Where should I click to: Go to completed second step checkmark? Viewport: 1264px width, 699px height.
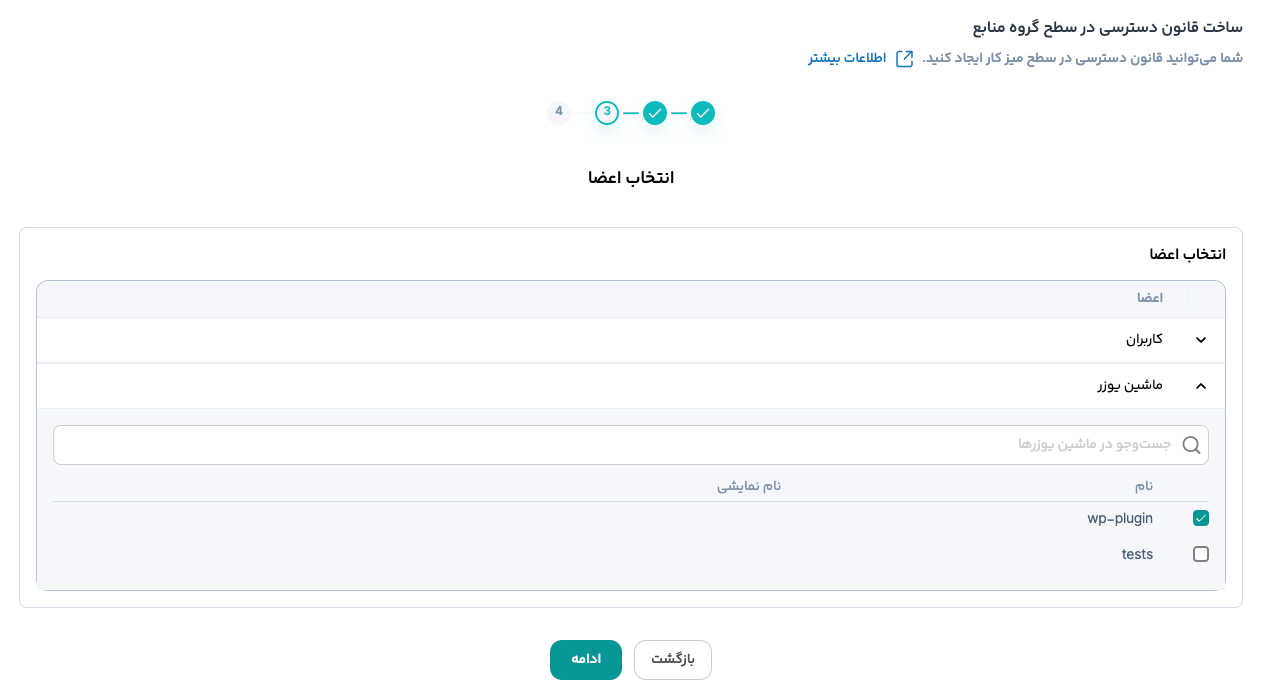click(655, 113)
